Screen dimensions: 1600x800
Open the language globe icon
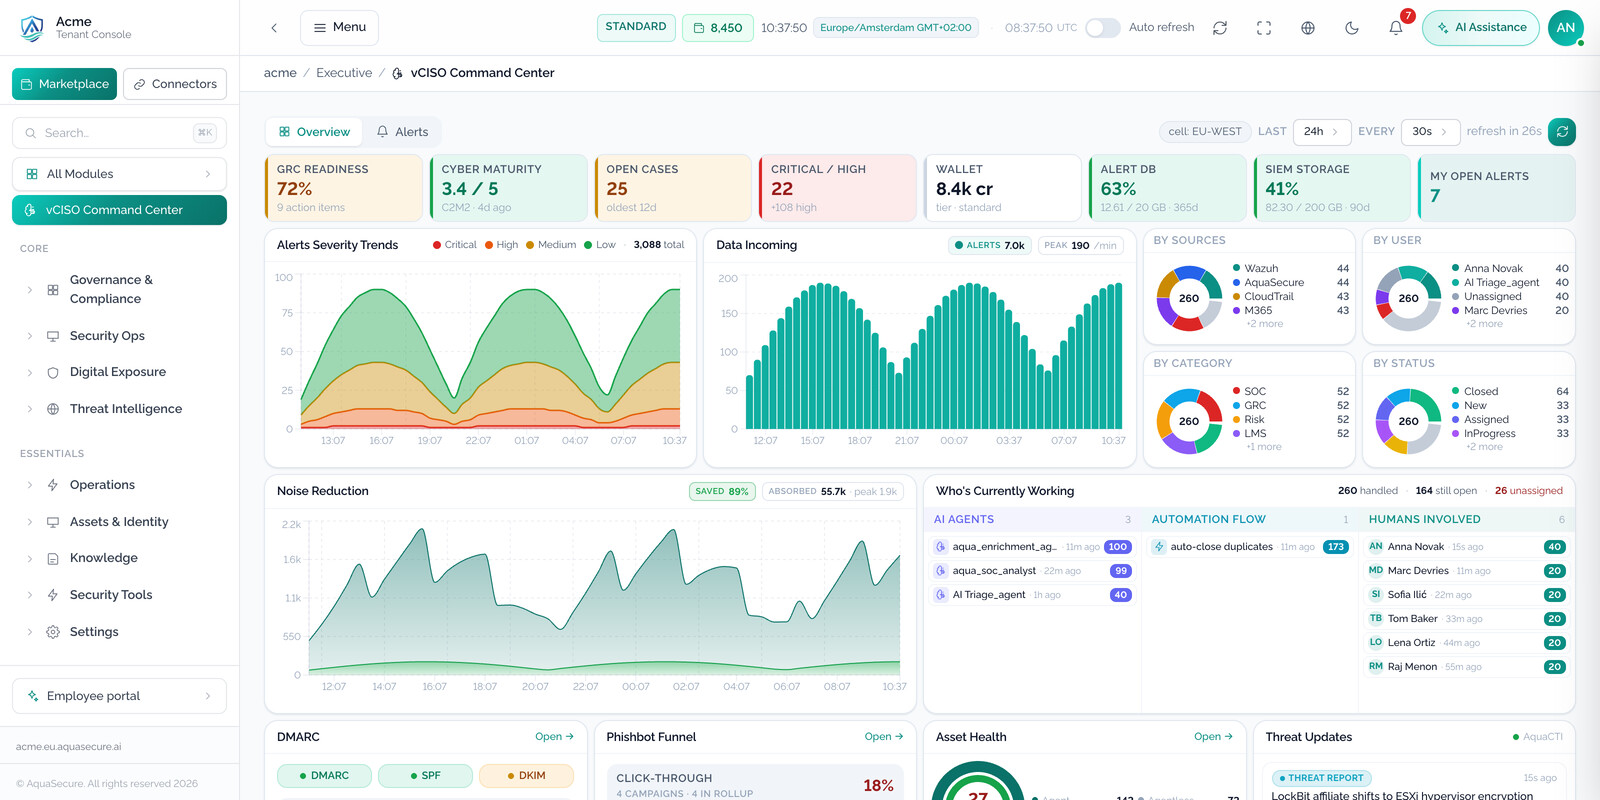1308,28
